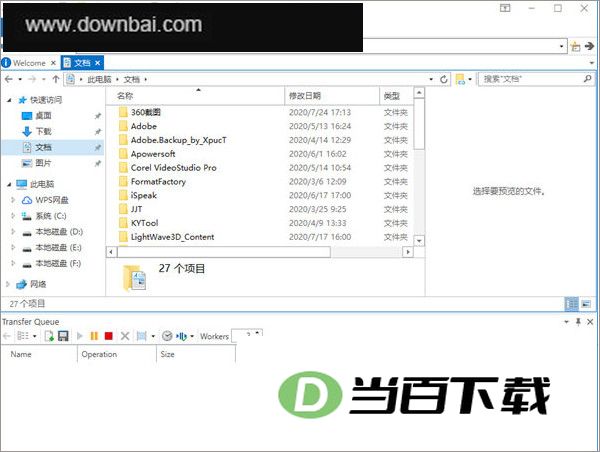Image resolution: width=600 pixels, height=452 pixels.
Task: Select 本地磁盘 (D:) drive
Action: [x=59, y=232]
